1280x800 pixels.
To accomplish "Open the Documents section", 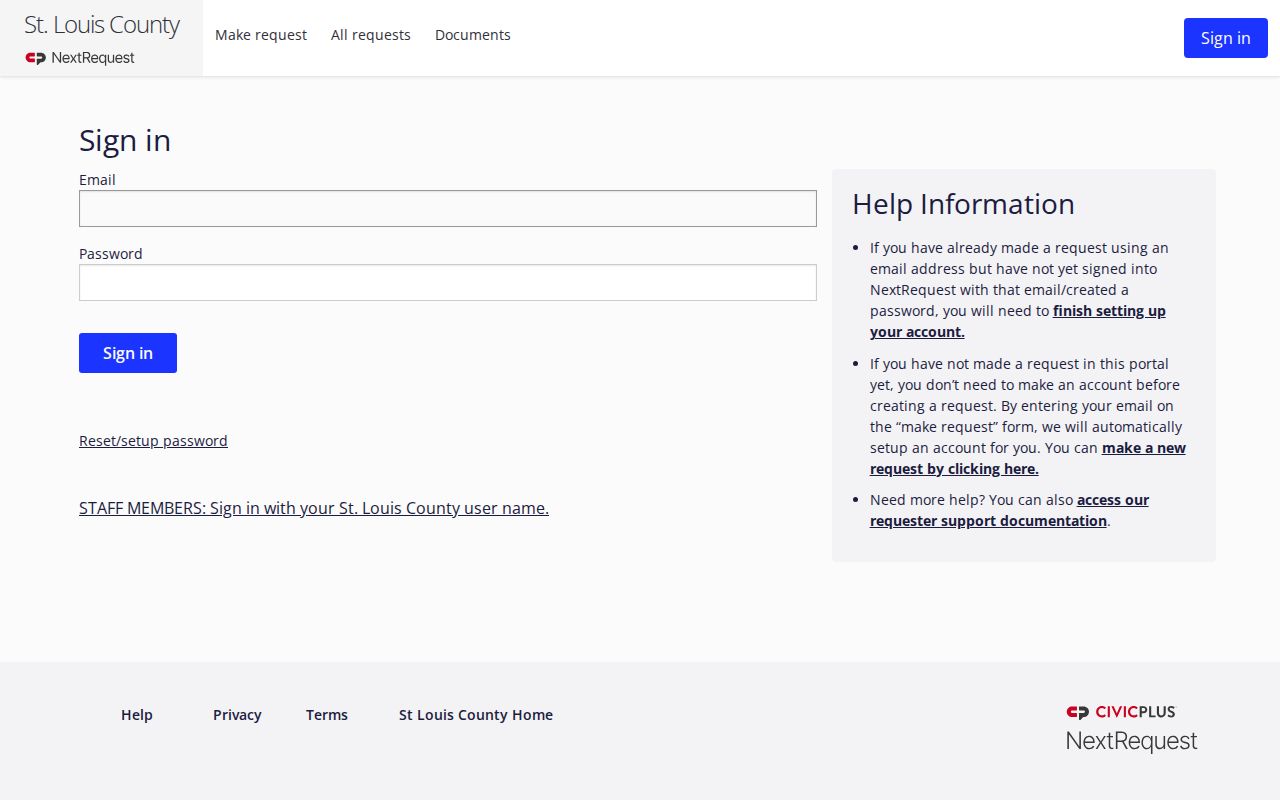I will coord(473,35).
